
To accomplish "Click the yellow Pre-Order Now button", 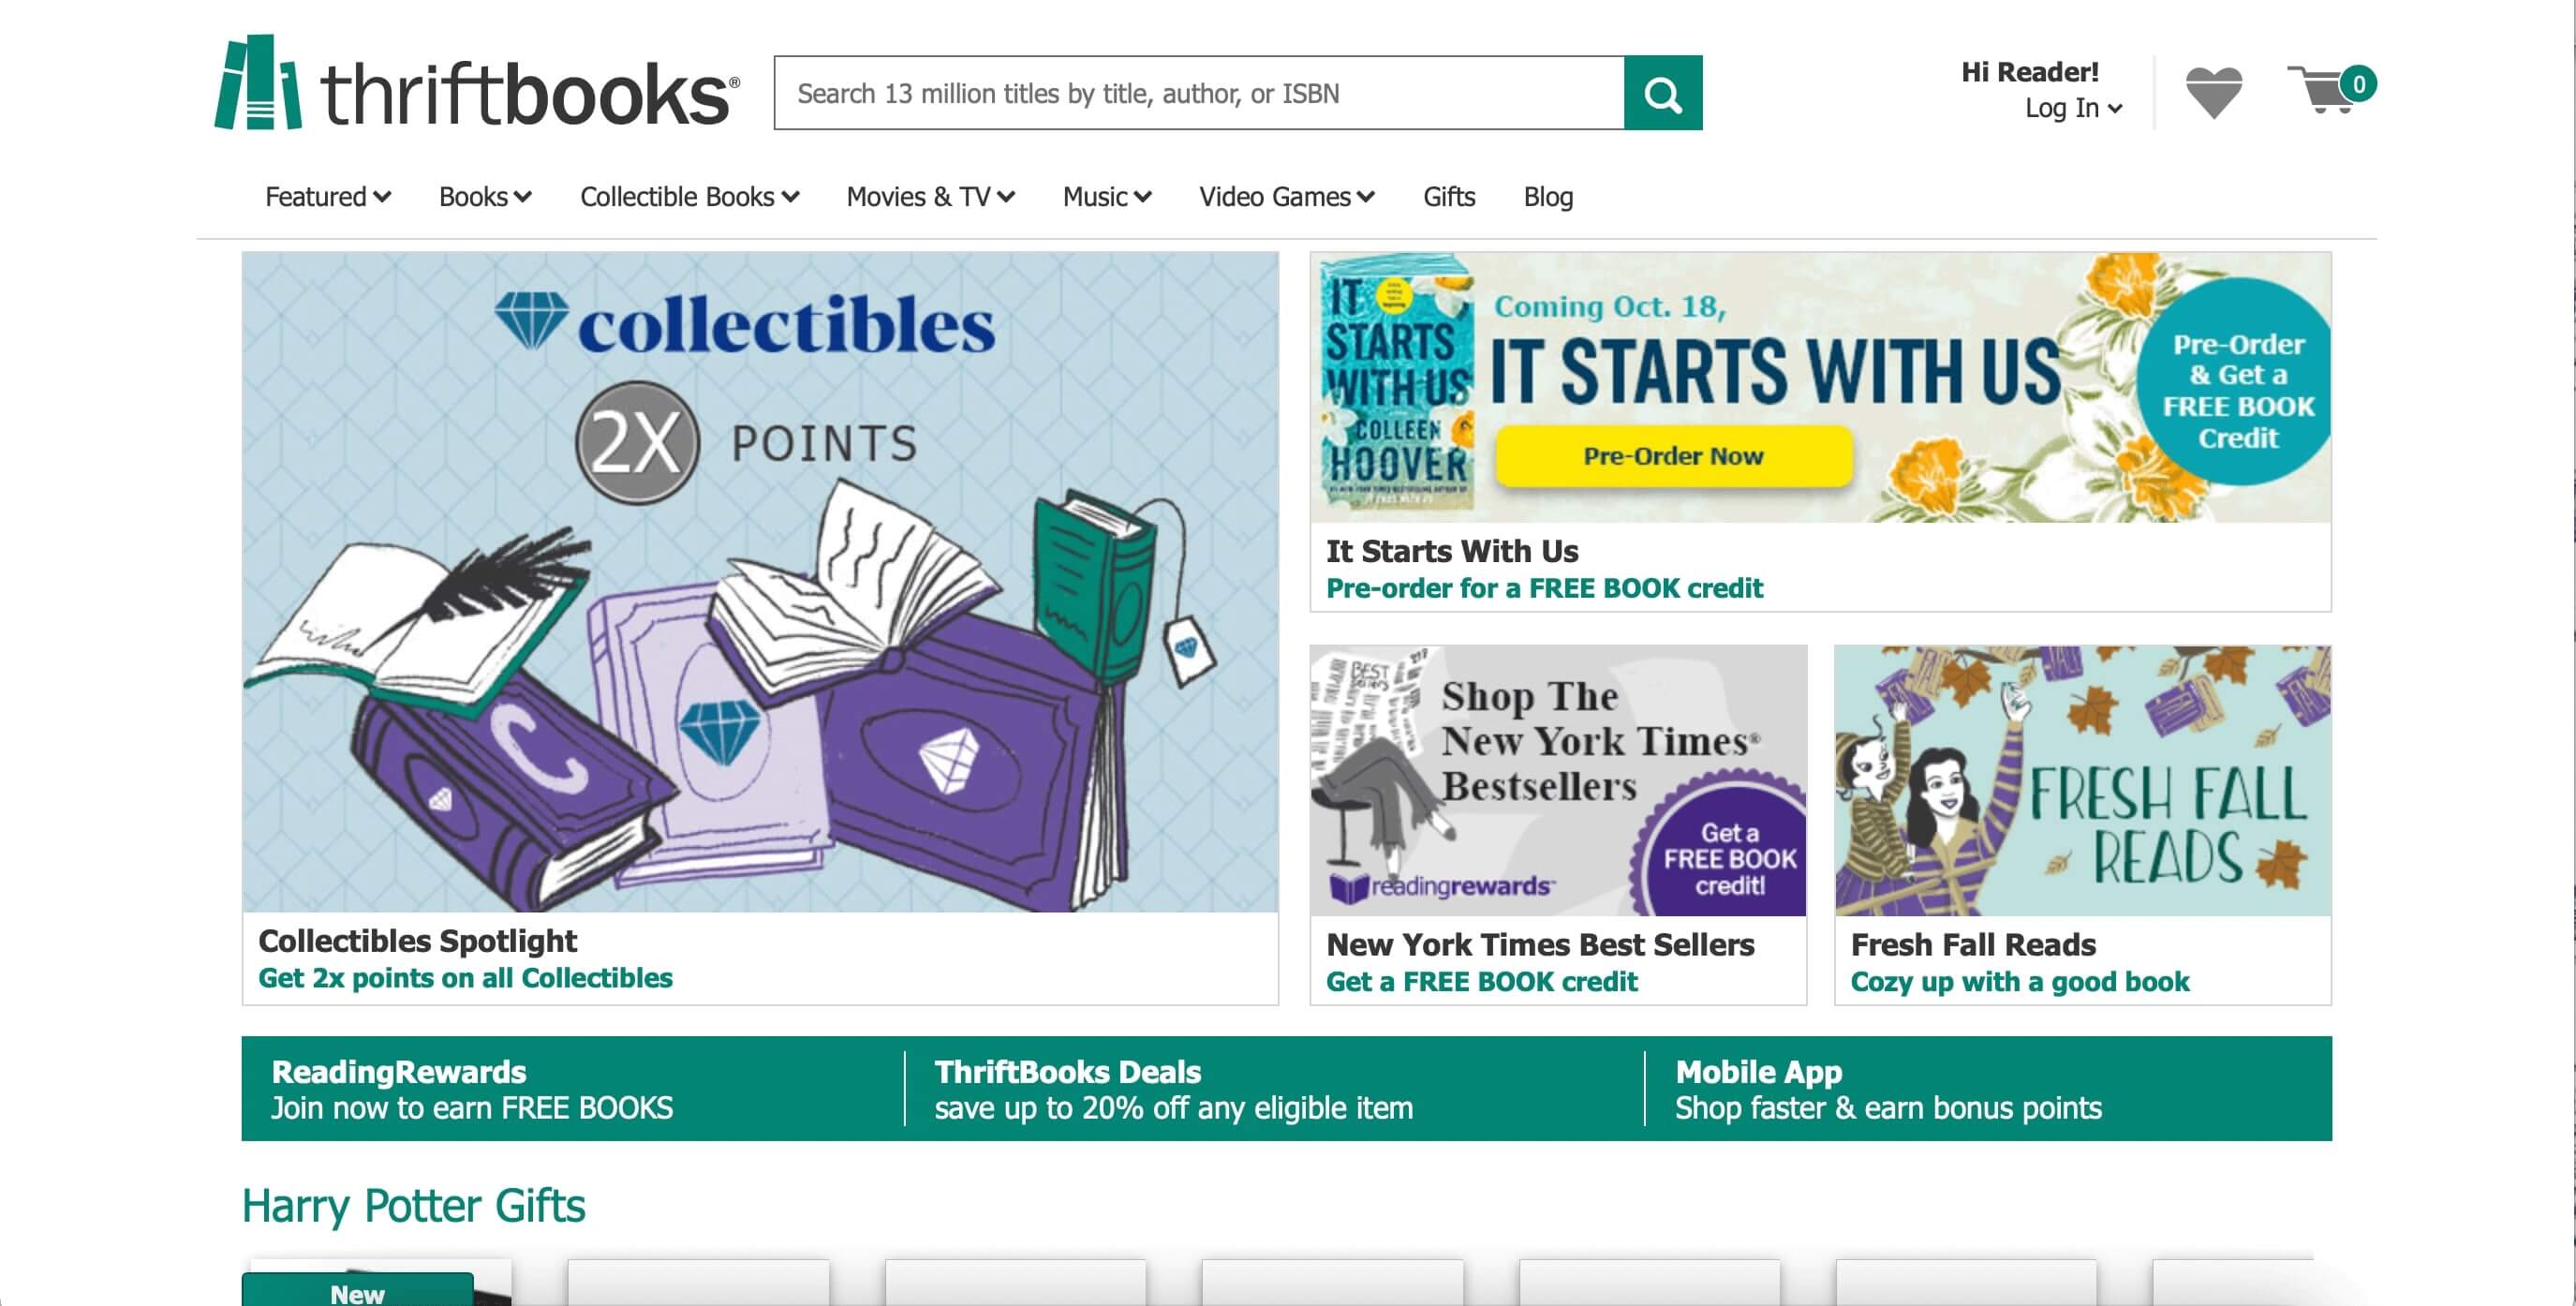I will point(1673,456).
